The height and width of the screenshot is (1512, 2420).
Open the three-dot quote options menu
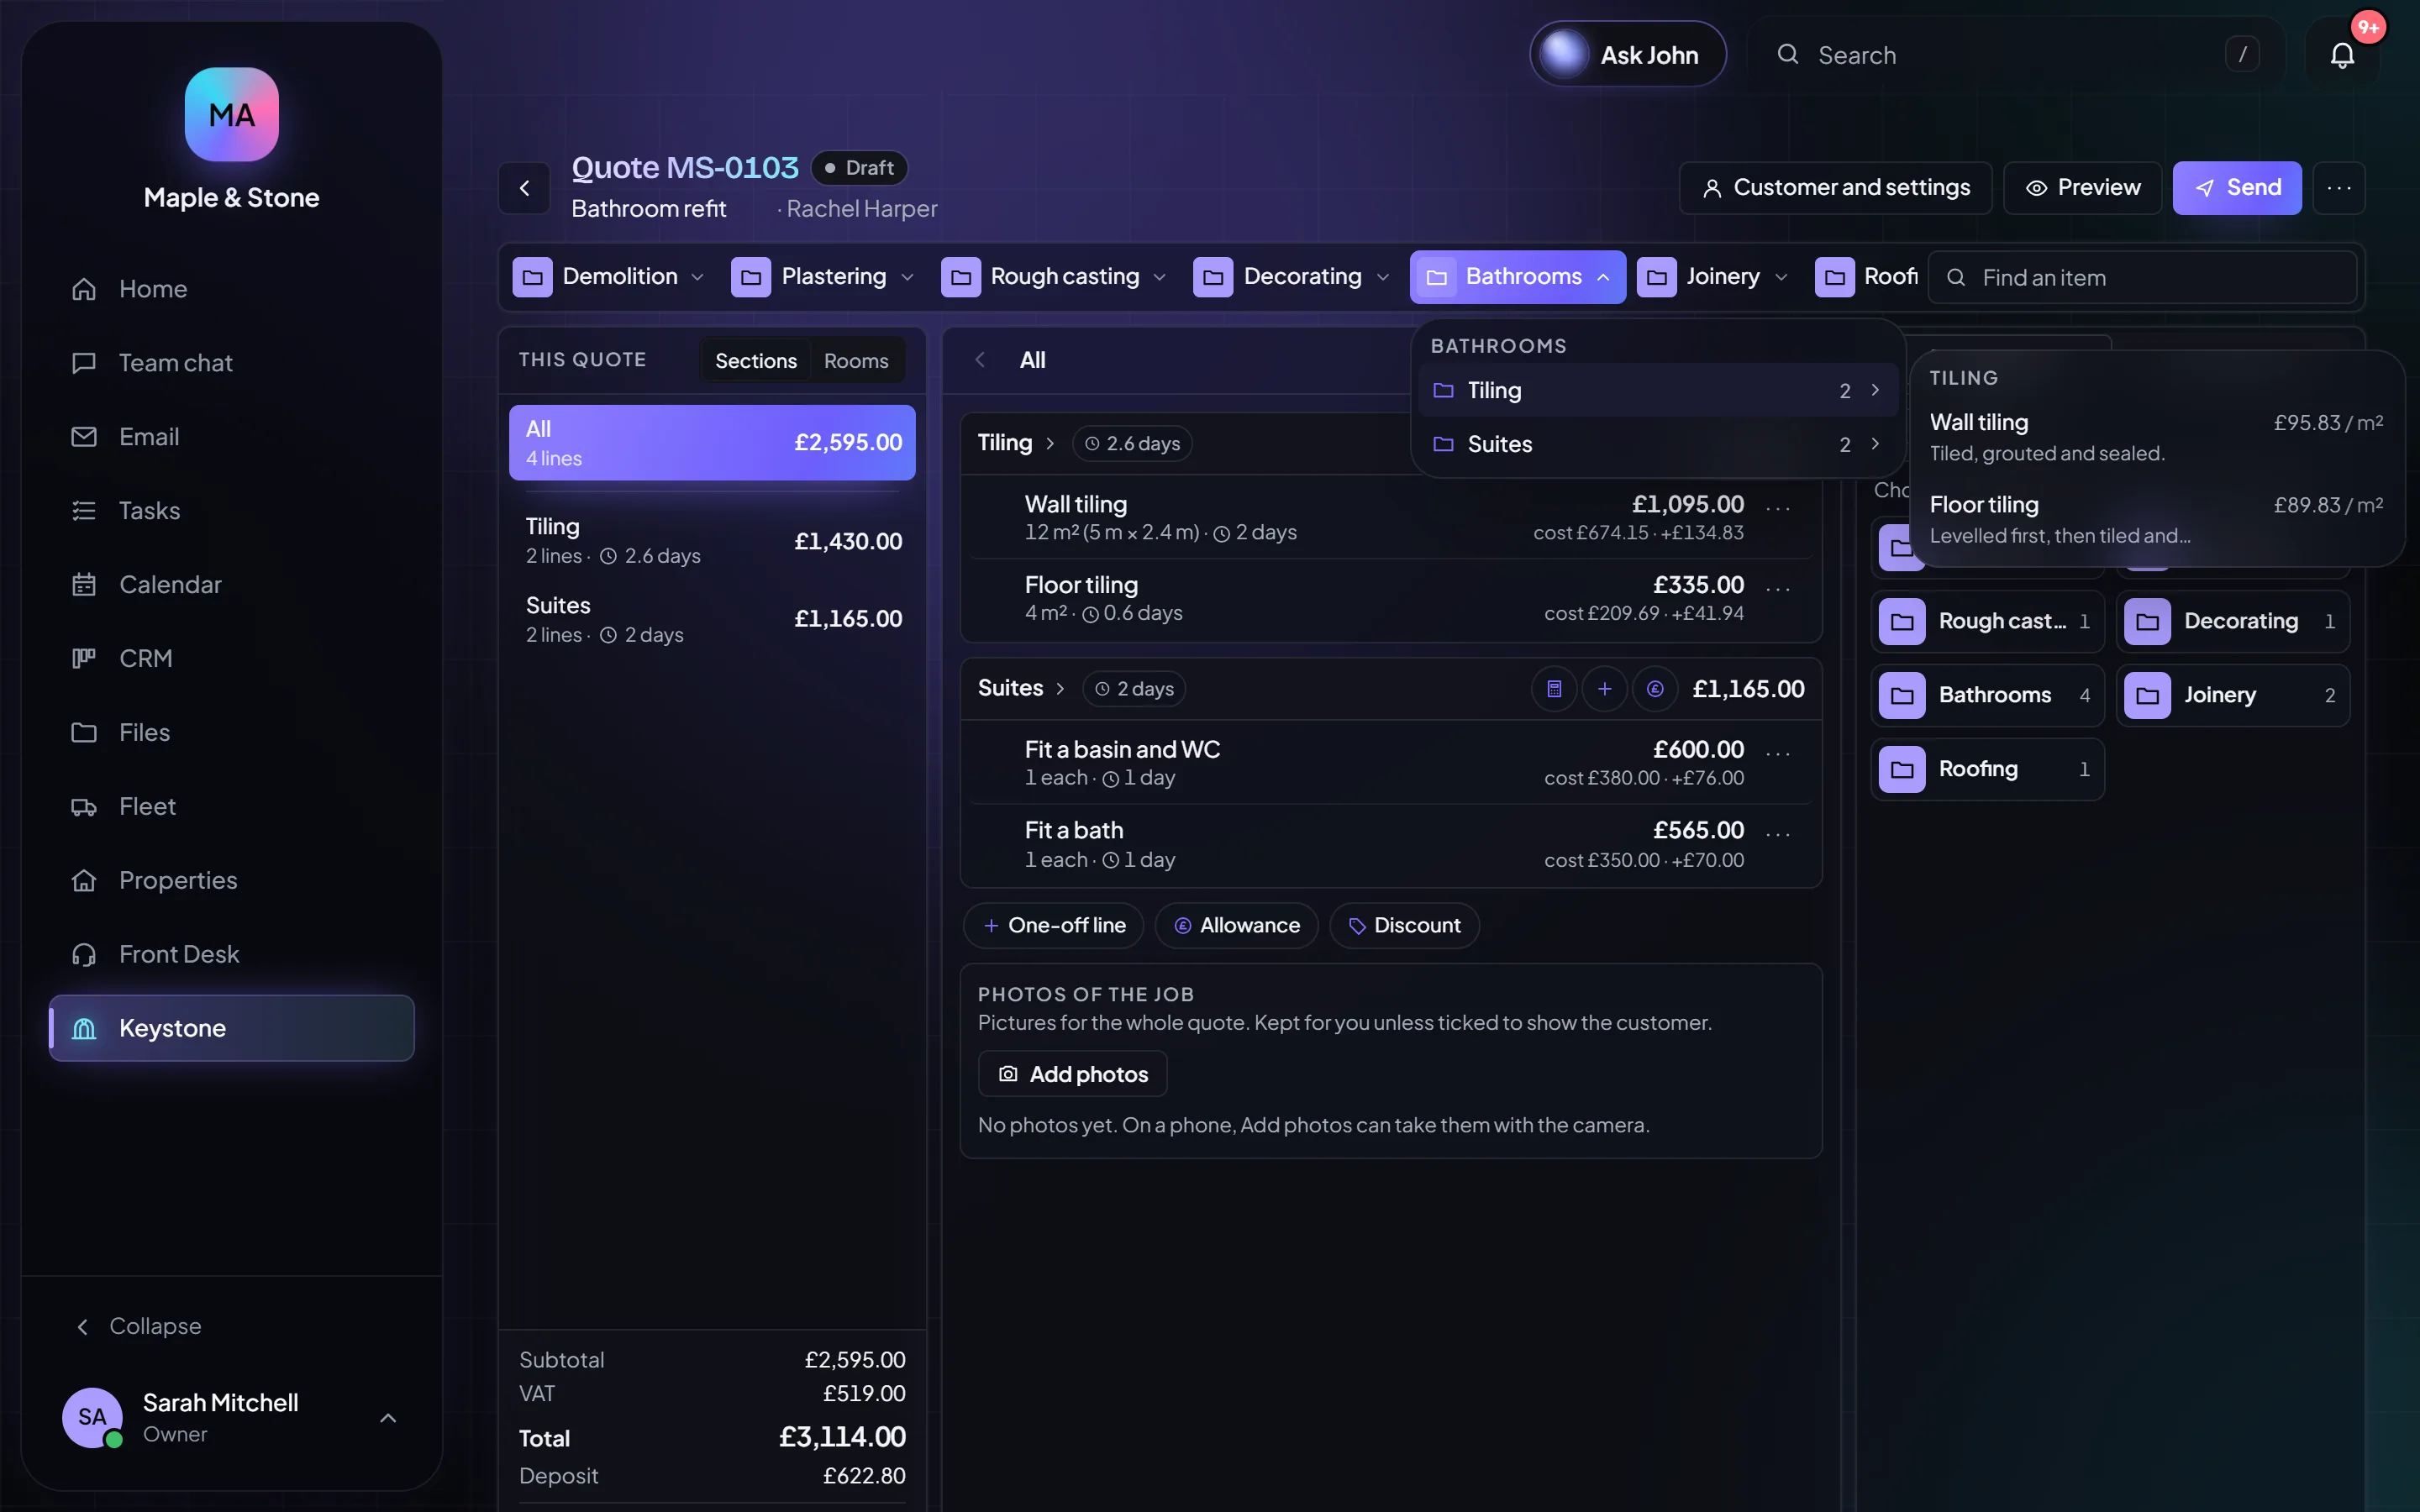[2339, 188]
